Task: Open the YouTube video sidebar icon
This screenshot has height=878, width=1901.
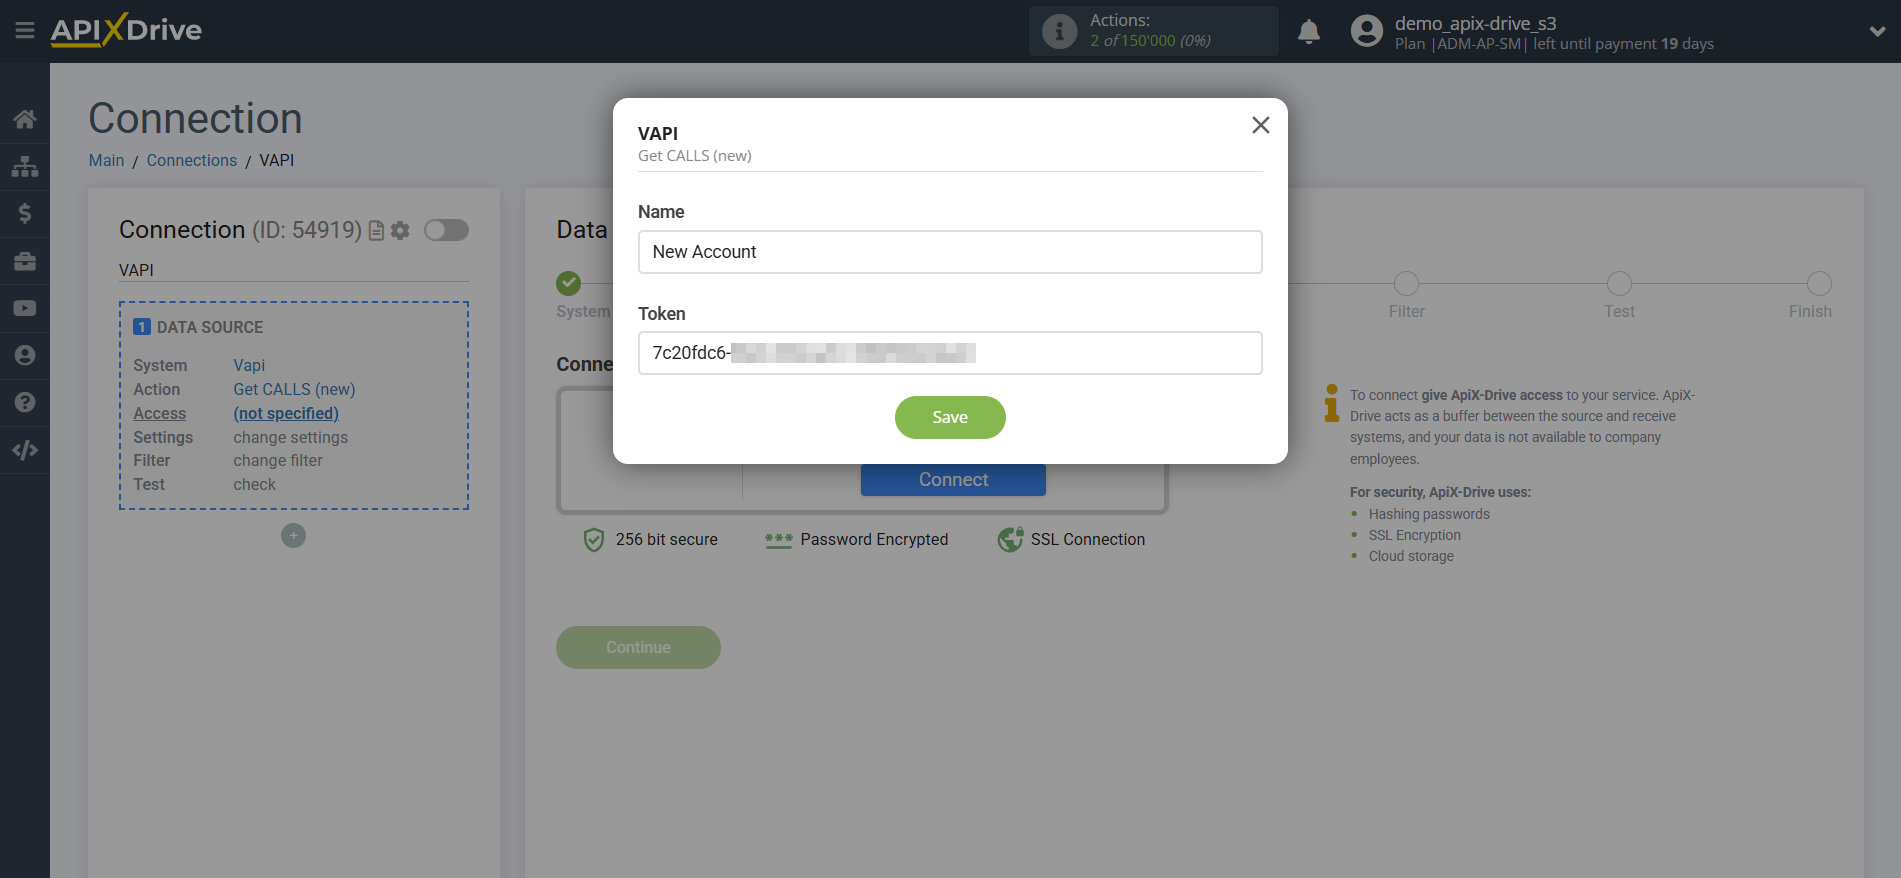Action: tap(25, 308)
